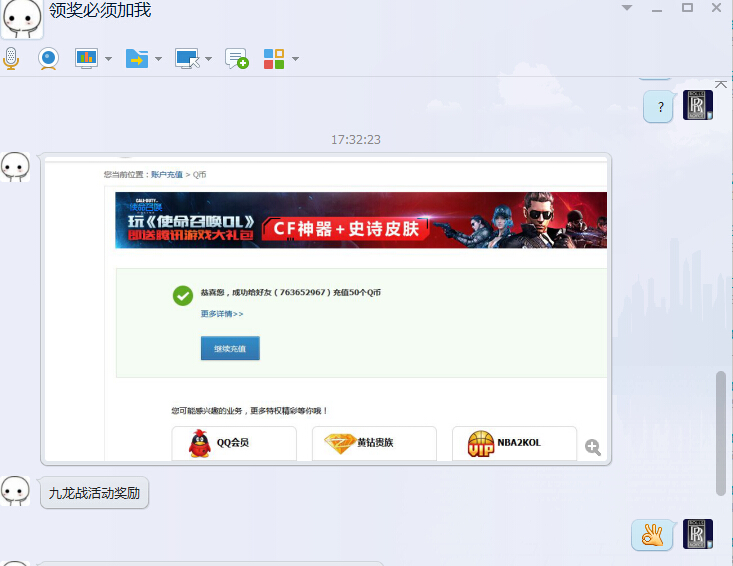This screenshot has height=566, width=733.
Task: Open the presentation demo screen icon
Action: coord(86,59)
